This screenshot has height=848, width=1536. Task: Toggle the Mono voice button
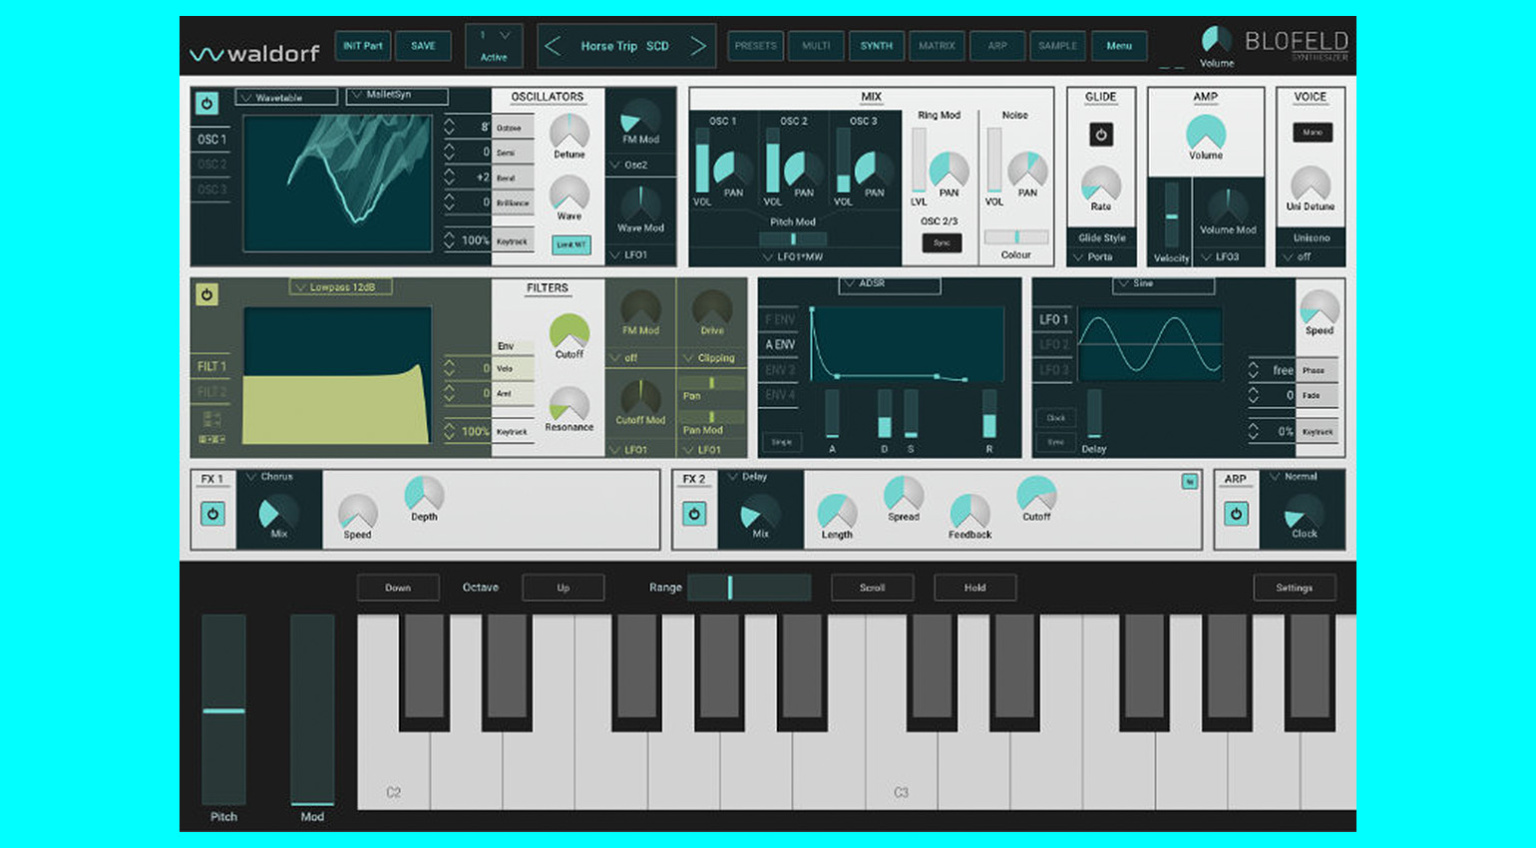1312,132
